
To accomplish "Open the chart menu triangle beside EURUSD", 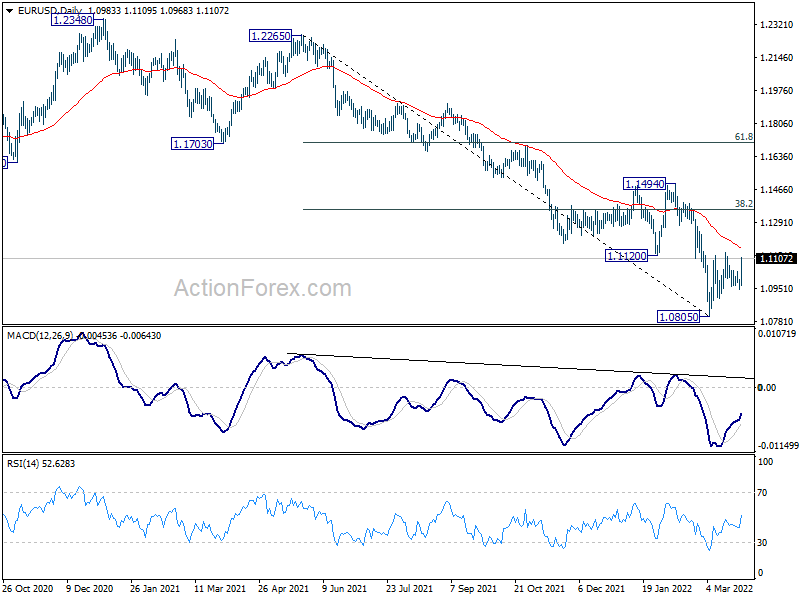I will 9,11.
